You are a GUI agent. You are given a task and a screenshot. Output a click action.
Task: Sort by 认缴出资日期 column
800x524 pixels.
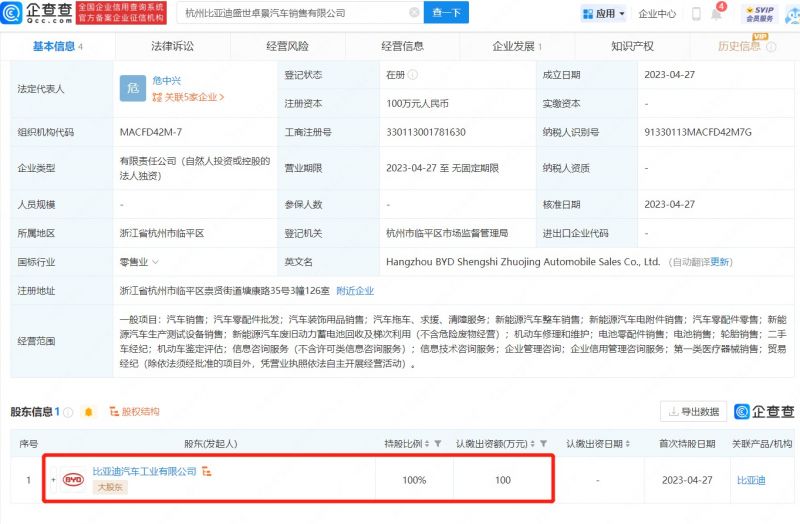[628, 444]
